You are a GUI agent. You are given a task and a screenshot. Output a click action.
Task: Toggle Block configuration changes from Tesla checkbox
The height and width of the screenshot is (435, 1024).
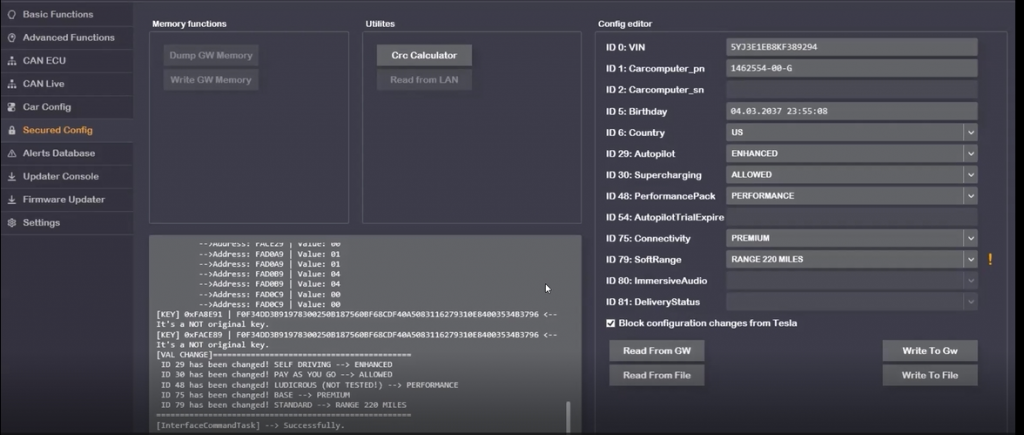point(611,323)
